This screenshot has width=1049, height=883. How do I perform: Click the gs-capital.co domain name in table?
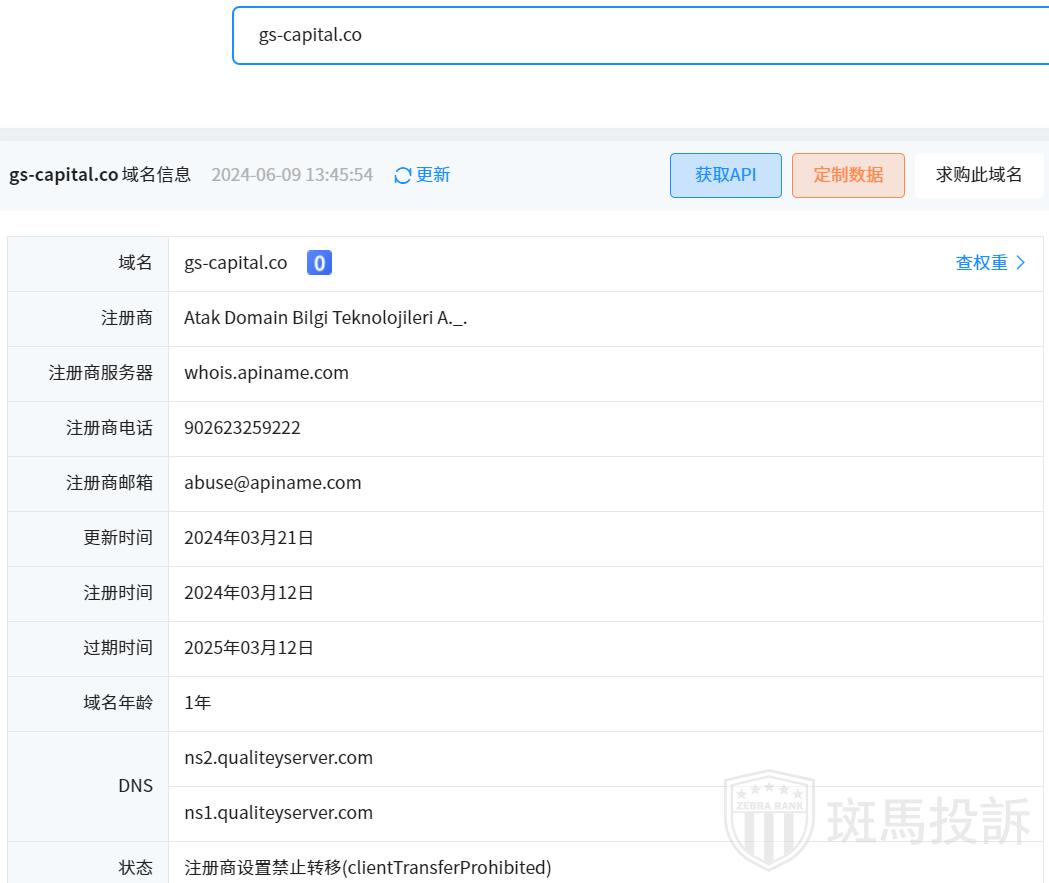click(x=235, y=263)
